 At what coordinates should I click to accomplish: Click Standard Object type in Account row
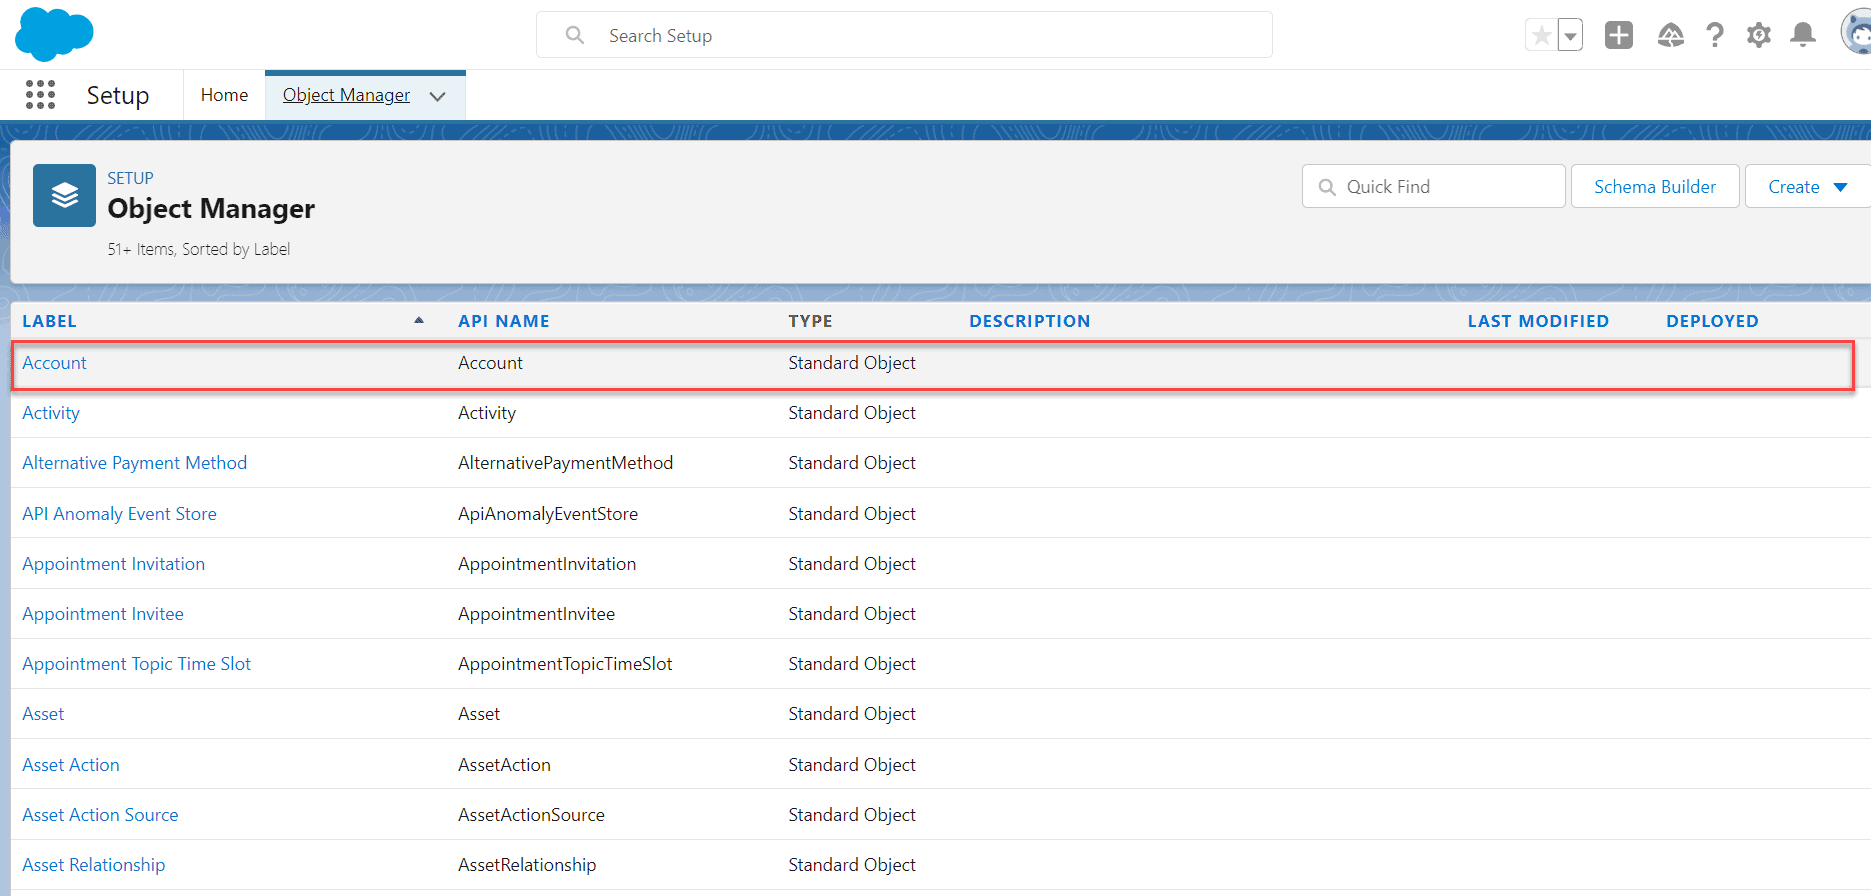click(852, 363)
